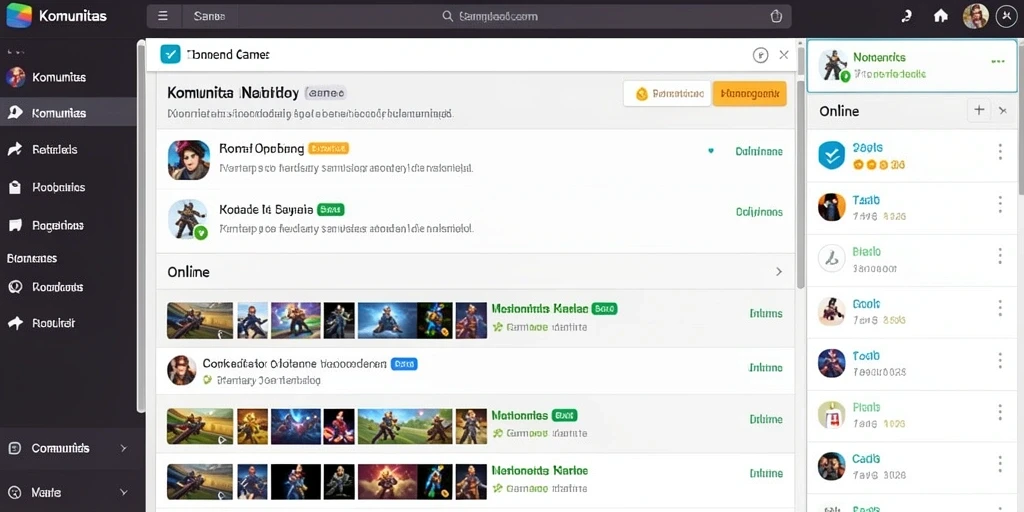Expand the Mante section chevron
1024x512 pixels.
click(124, 492)
